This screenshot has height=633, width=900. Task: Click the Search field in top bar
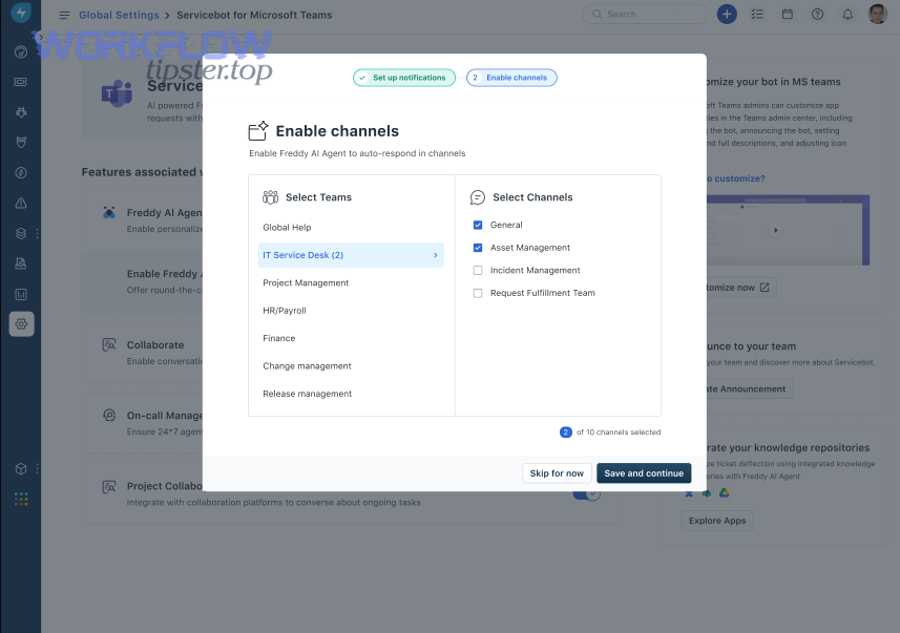(x=644, y=14)
